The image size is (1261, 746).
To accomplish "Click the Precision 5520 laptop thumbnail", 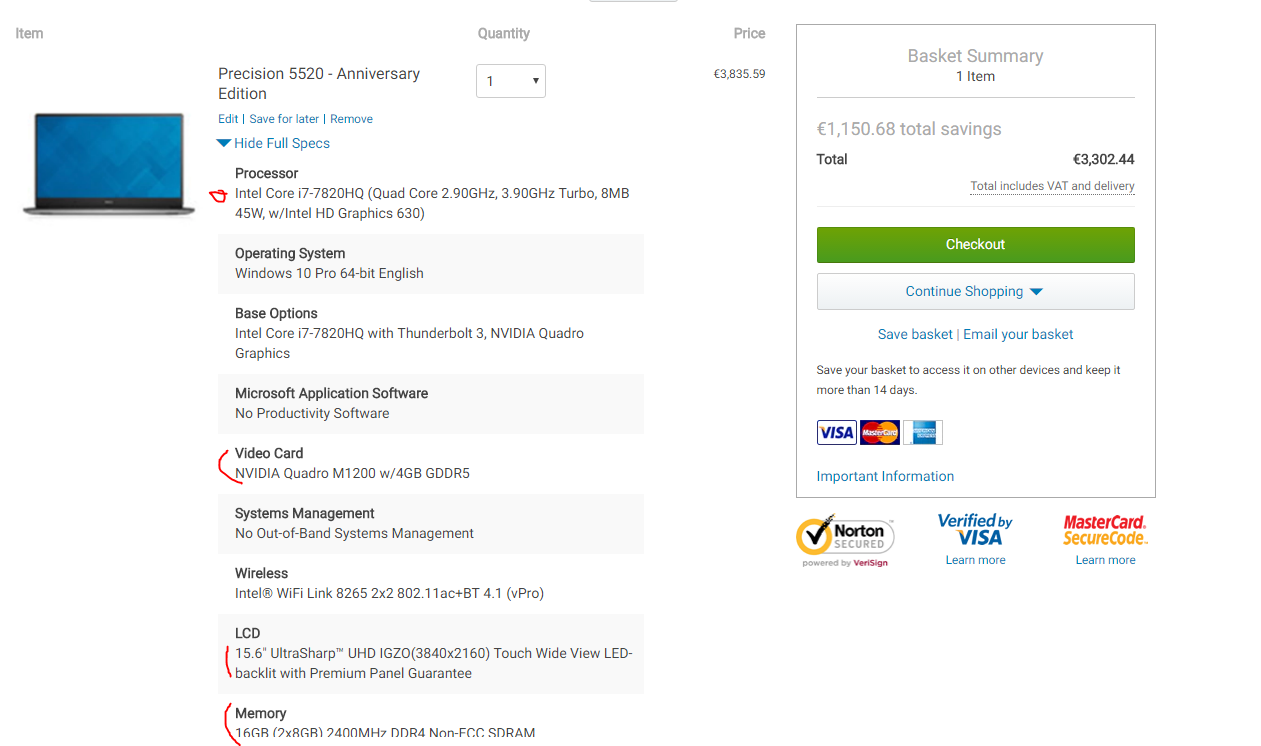I will point(109,164).
